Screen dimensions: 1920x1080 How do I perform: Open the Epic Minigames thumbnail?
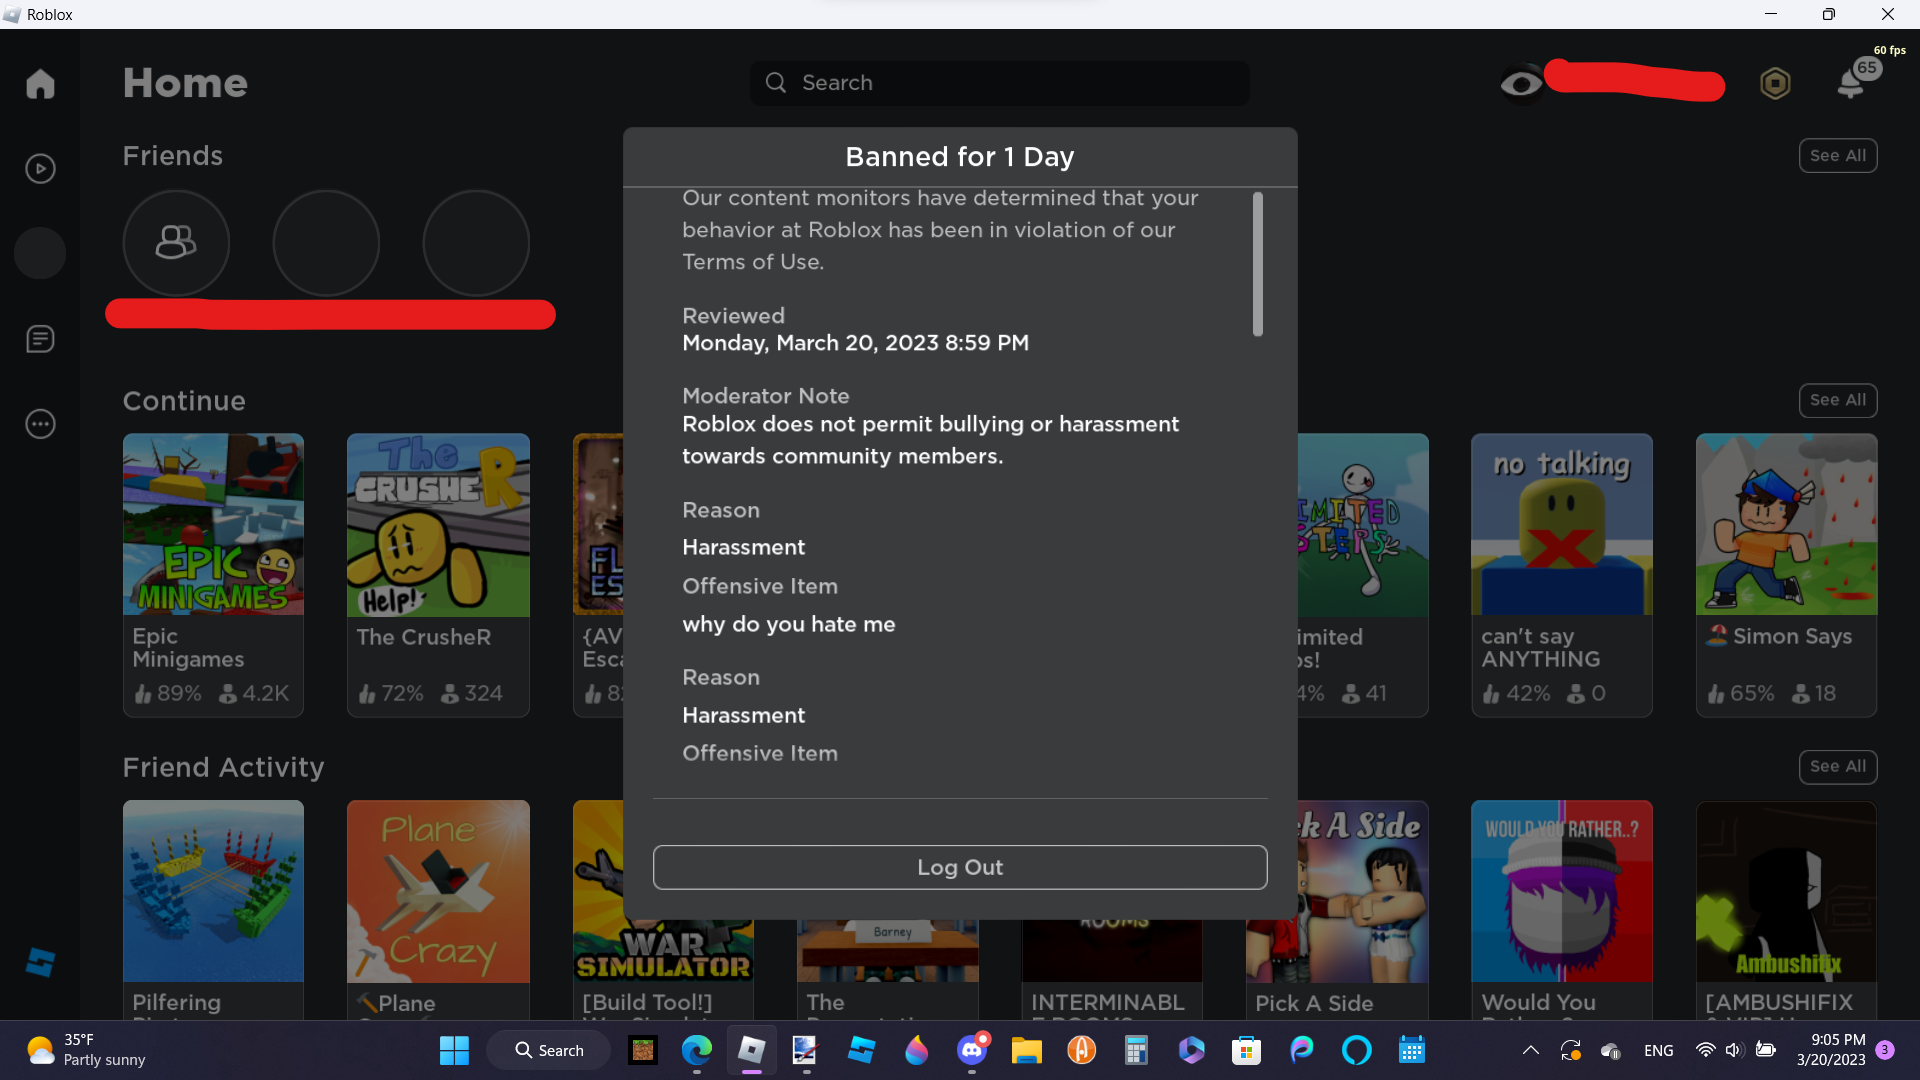pyautogui.click(x=213, y=525)
